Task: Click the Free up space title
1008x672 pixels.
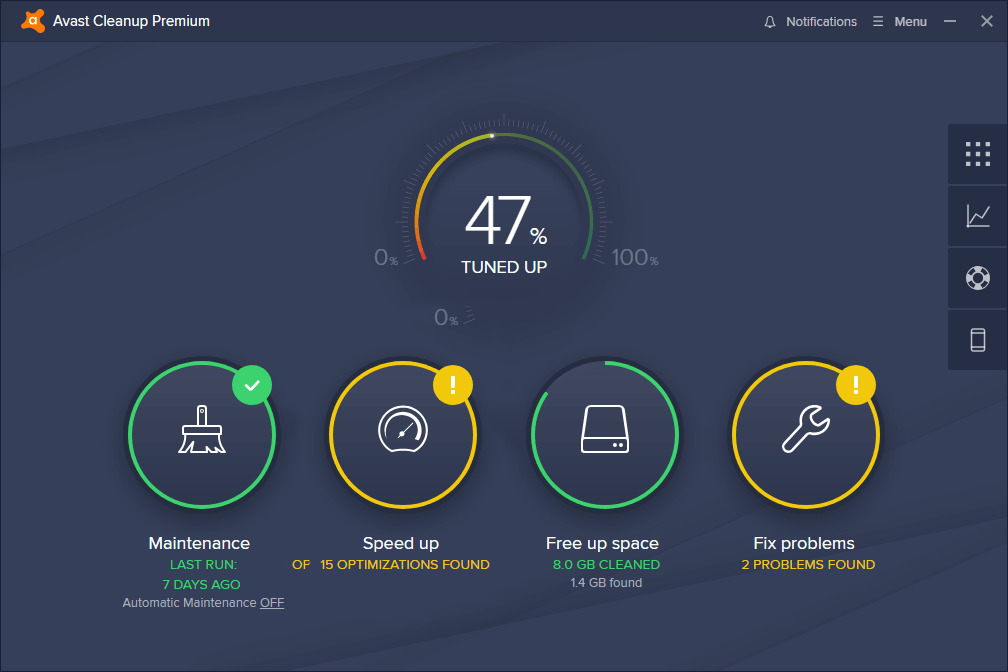Action: click(602, 543)
